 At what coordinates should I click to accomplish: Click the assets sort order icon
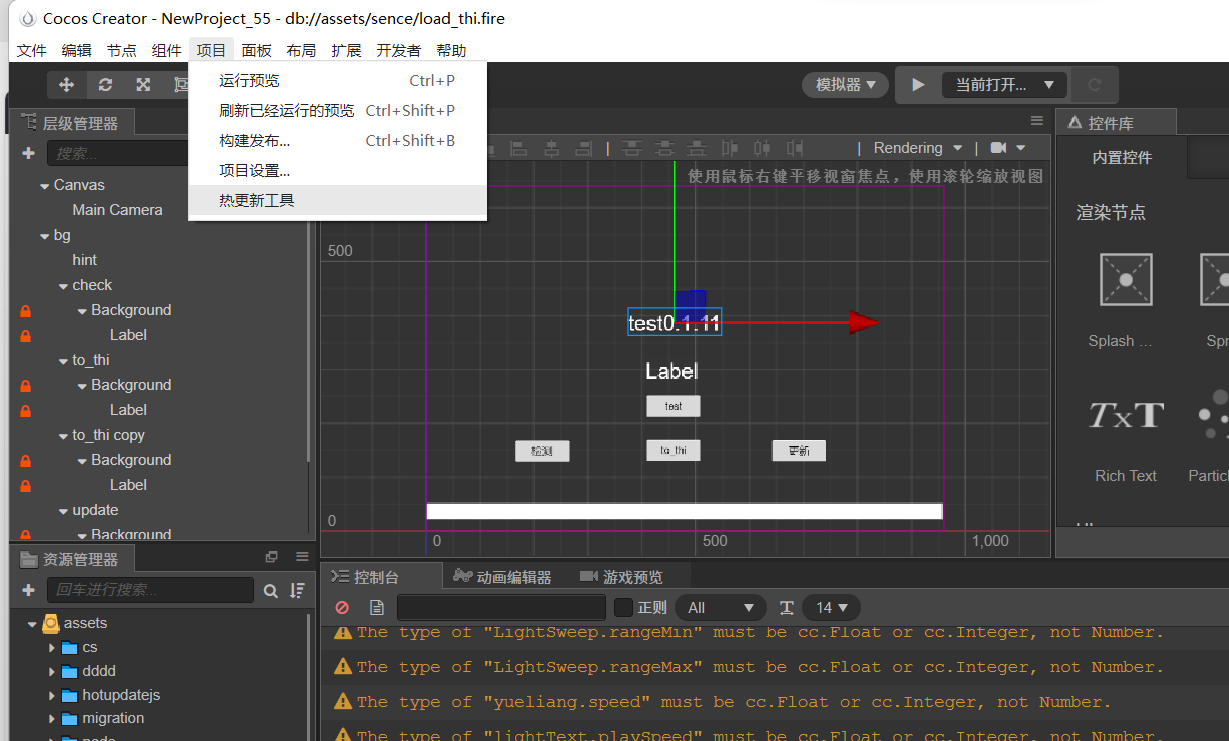click(x=297, y=591)
